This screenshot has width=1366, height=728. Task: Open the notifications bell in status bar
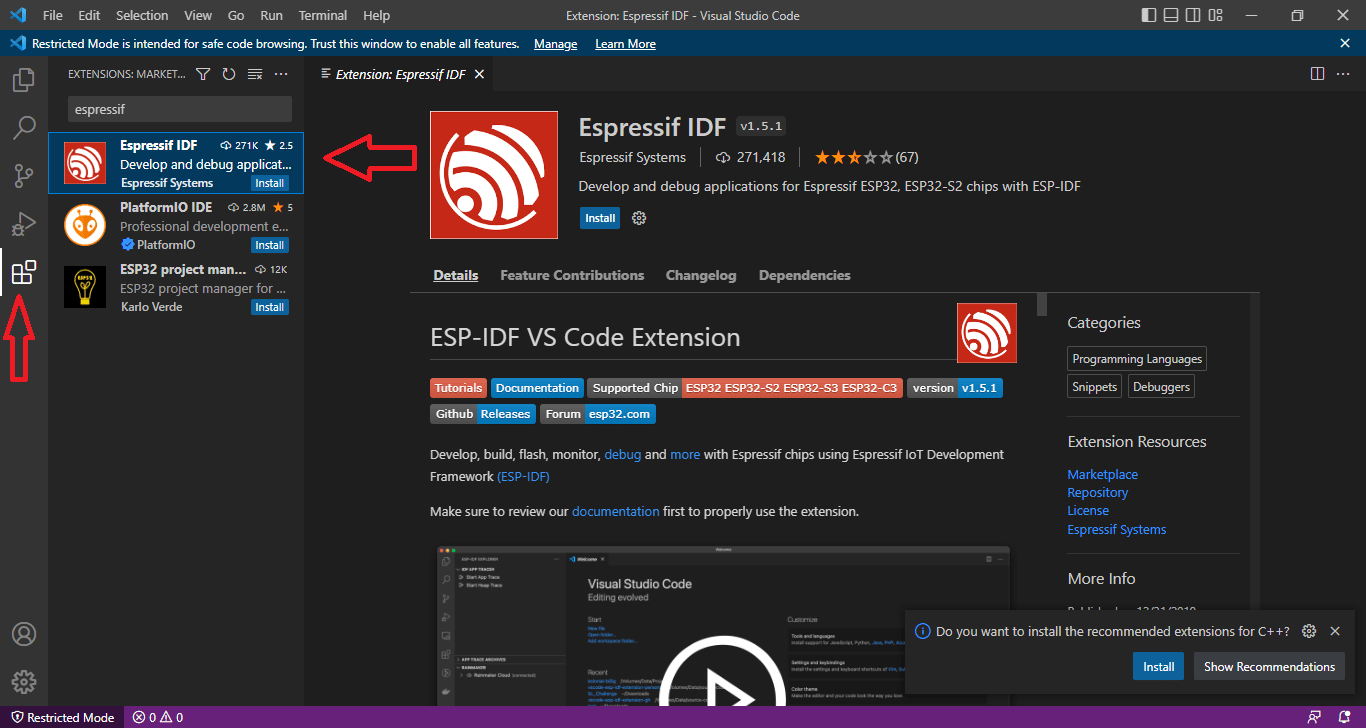click(x=1345, y=718)
